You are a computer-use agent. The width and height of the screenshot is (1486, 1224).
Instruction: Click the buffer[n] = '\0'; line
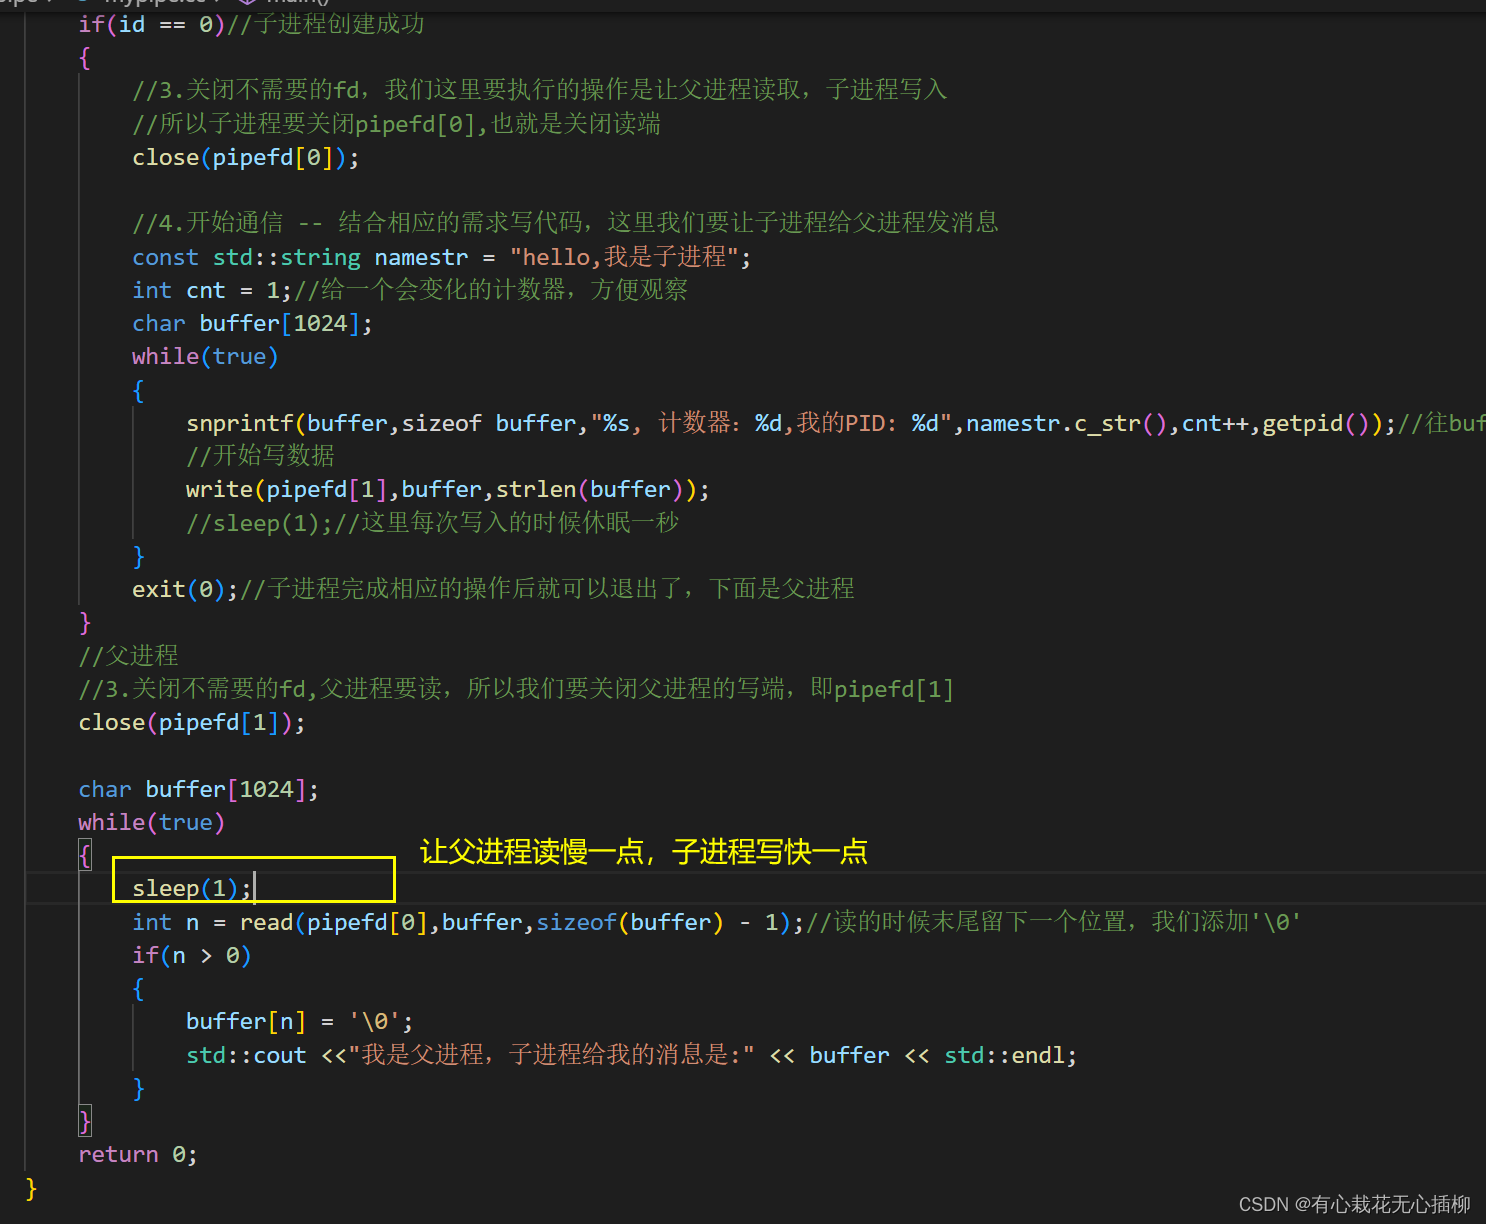point(299,1021)
